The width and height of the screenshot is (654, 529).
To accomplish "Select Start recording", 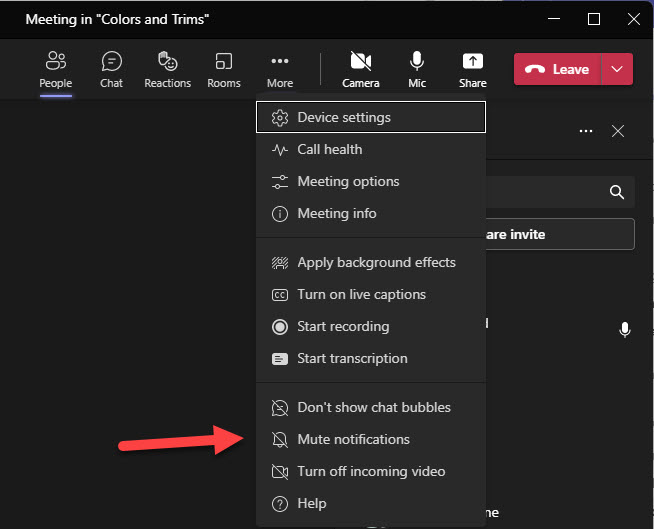I will click(343, 326).
